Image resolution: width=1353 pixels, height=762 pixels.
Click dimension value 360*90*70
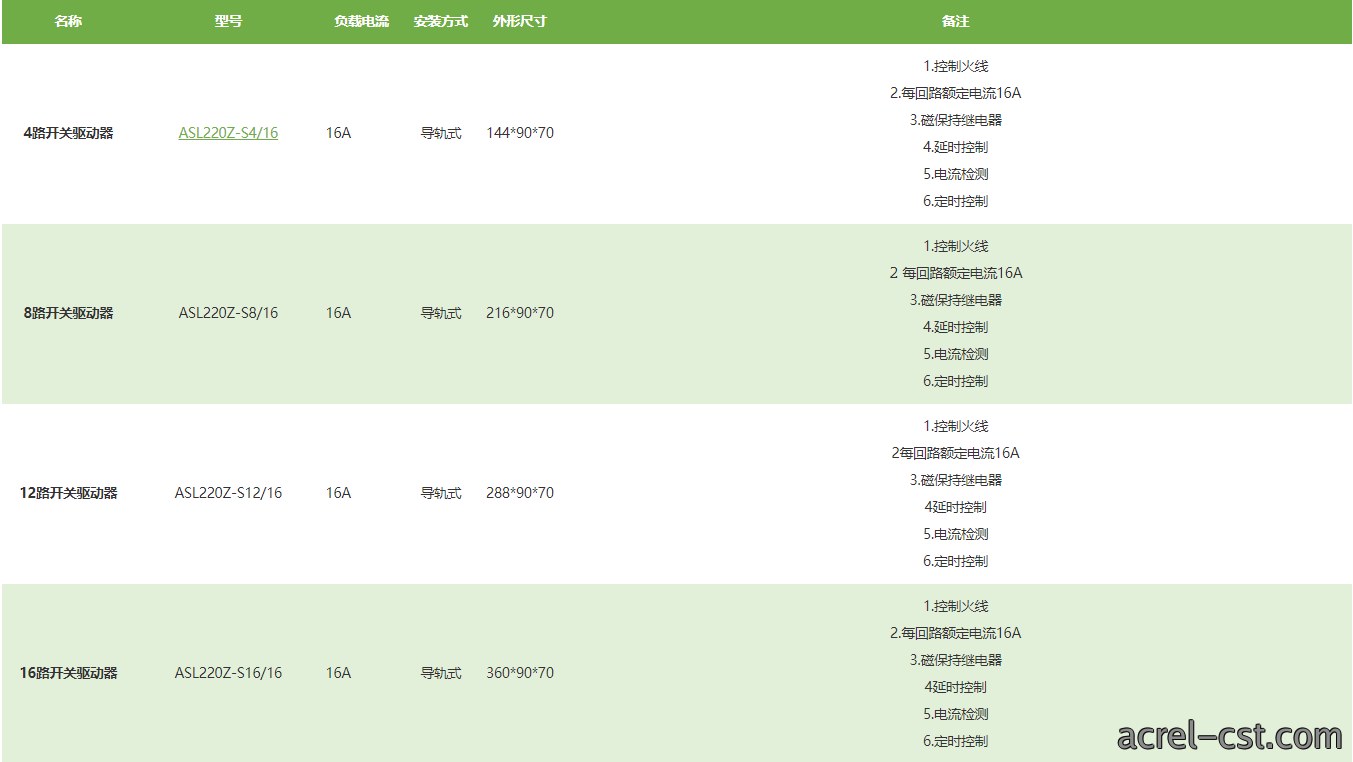coord(520,673)
